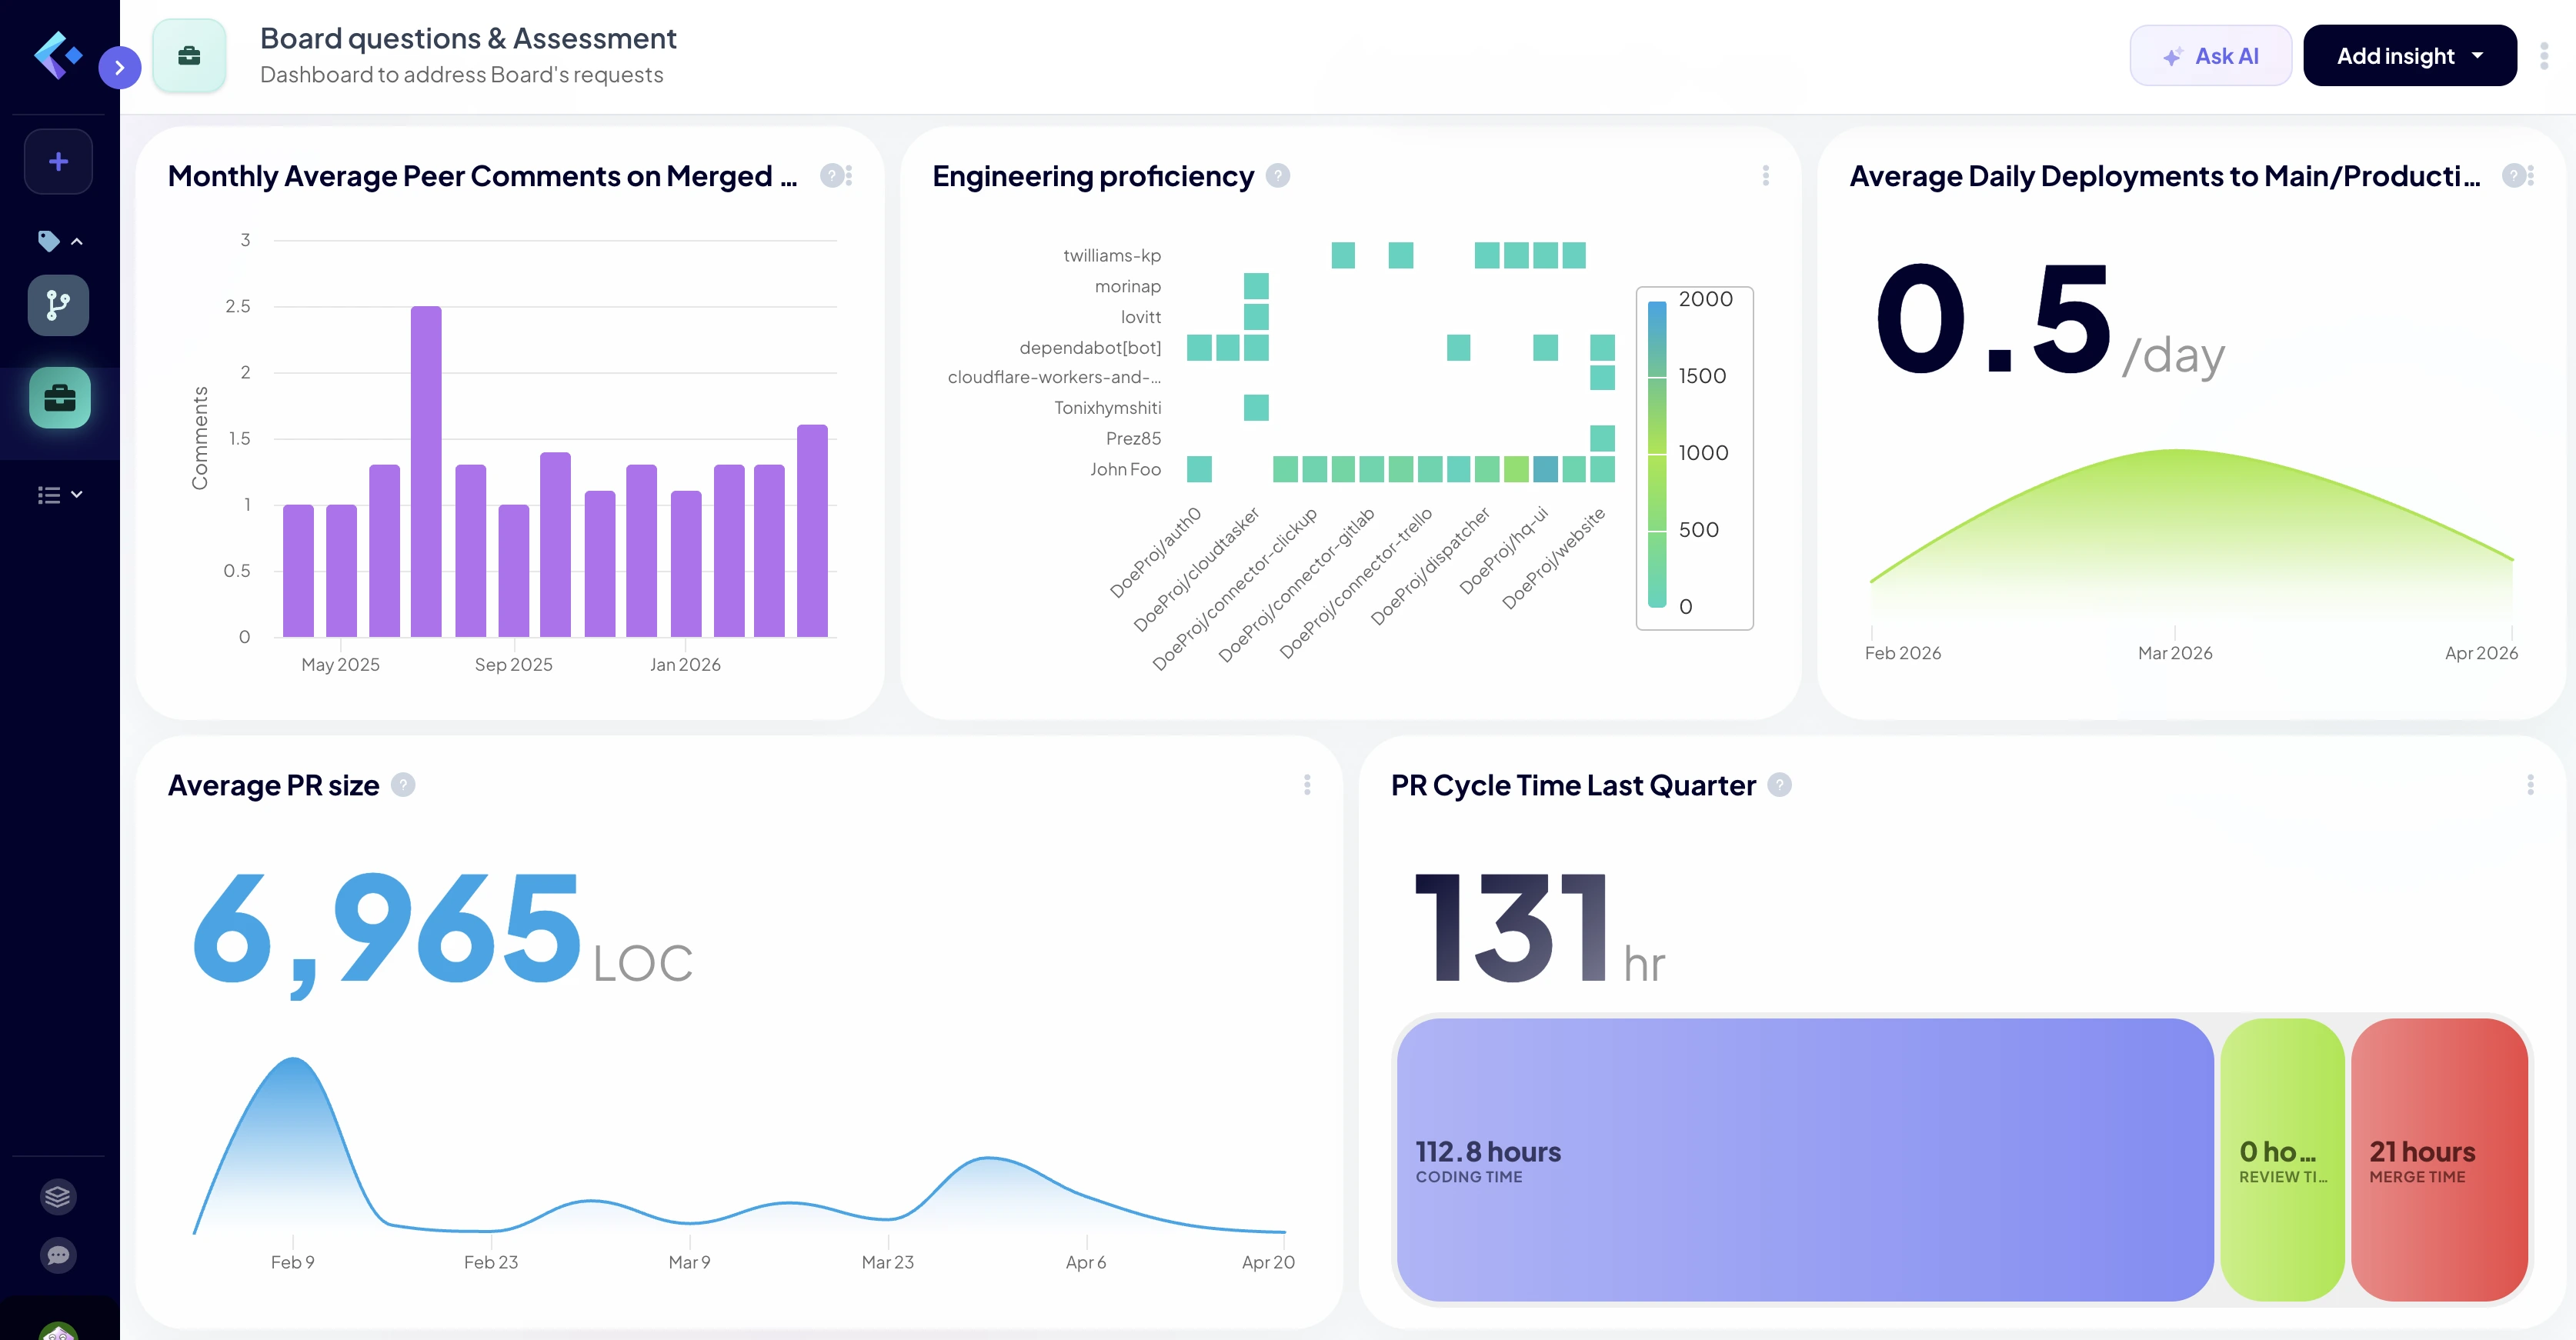Click the Coding Time segment bar
2576x1340 pixels.
[x=1804, y=1160]
